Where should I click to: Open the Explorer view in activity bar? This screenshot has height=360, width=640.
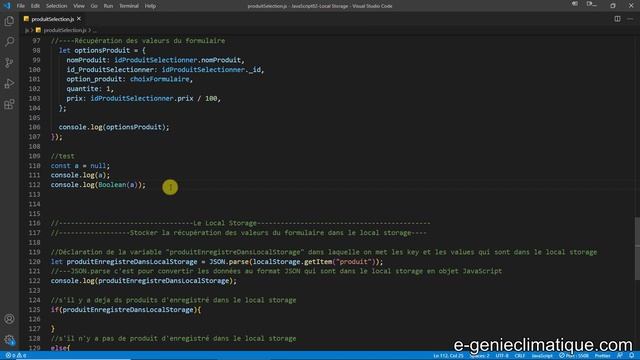tap(9, 21)
